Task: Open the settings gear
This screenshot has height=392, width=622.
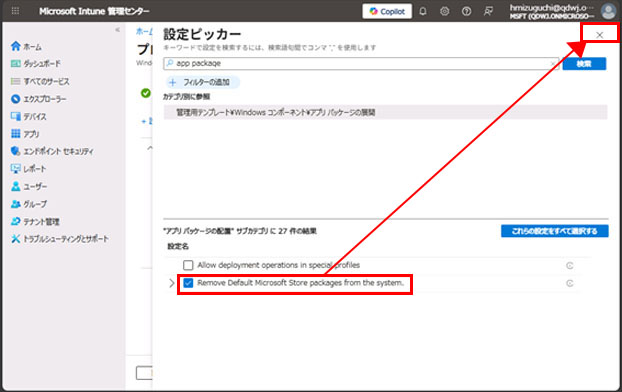Action: (444, 12)
